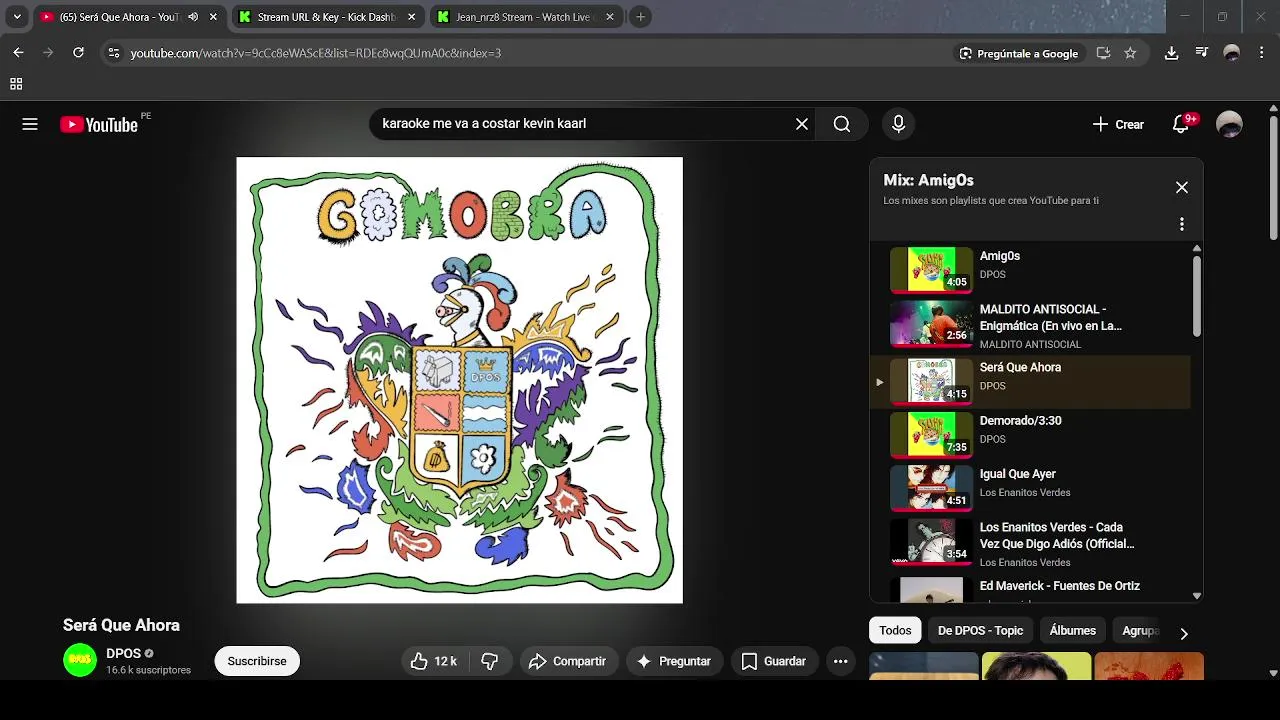Screen dimensions: 1280x720
Task: Select Será Que Ahora playlist entry
Action: pyautogui.click(x=1030, y=381)
